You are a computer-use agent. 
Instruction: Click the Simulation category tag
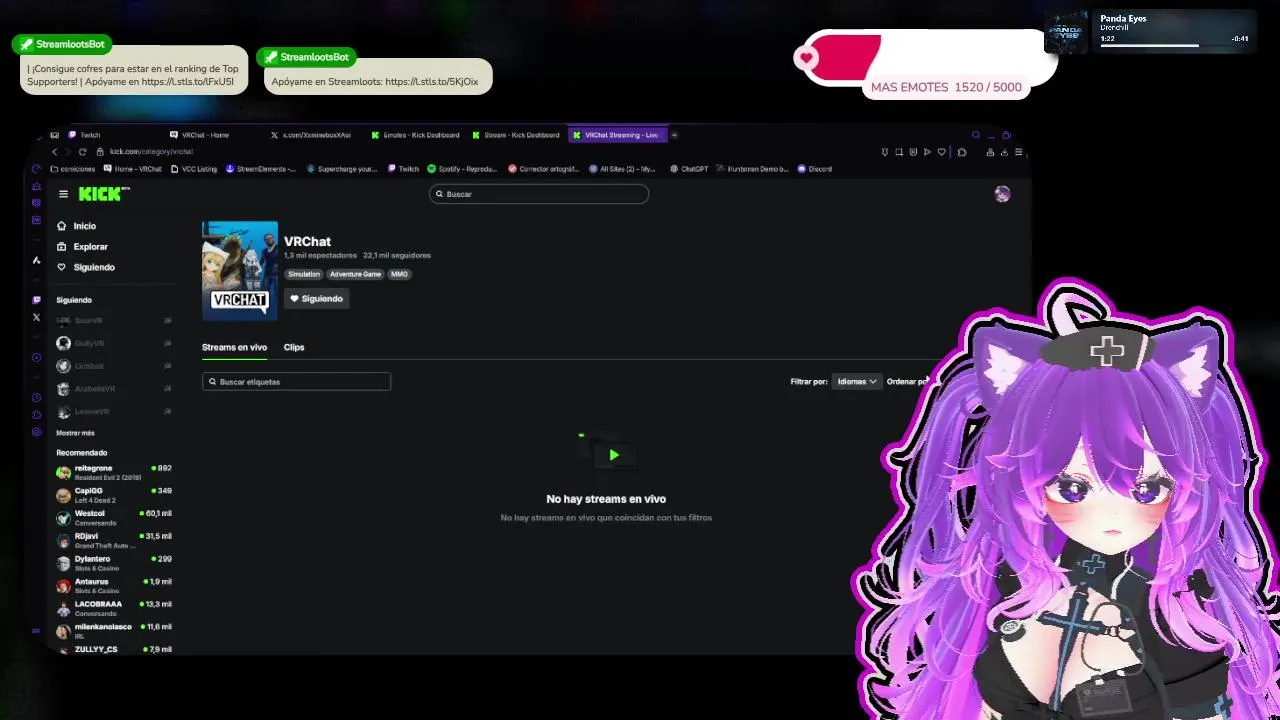(x=304, y=274)
